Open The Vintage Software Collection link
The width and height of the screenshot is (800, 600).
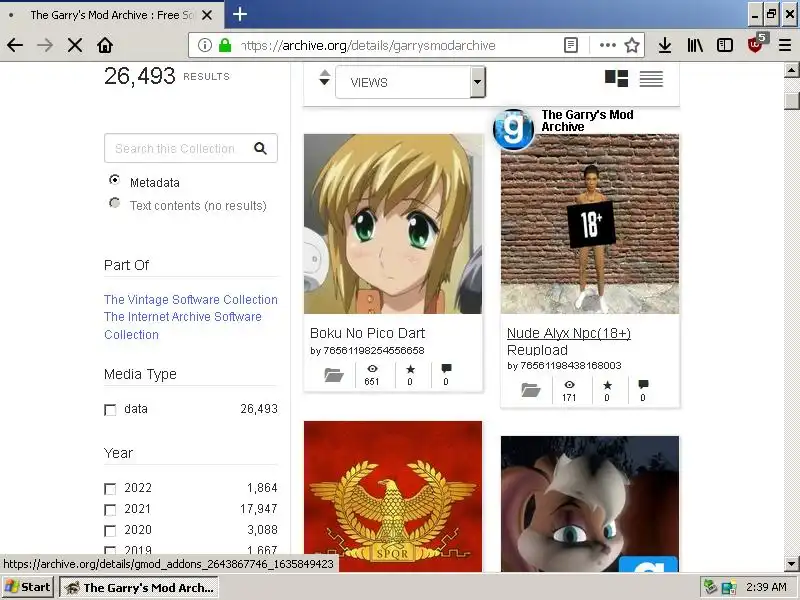[x=191, y=299]
